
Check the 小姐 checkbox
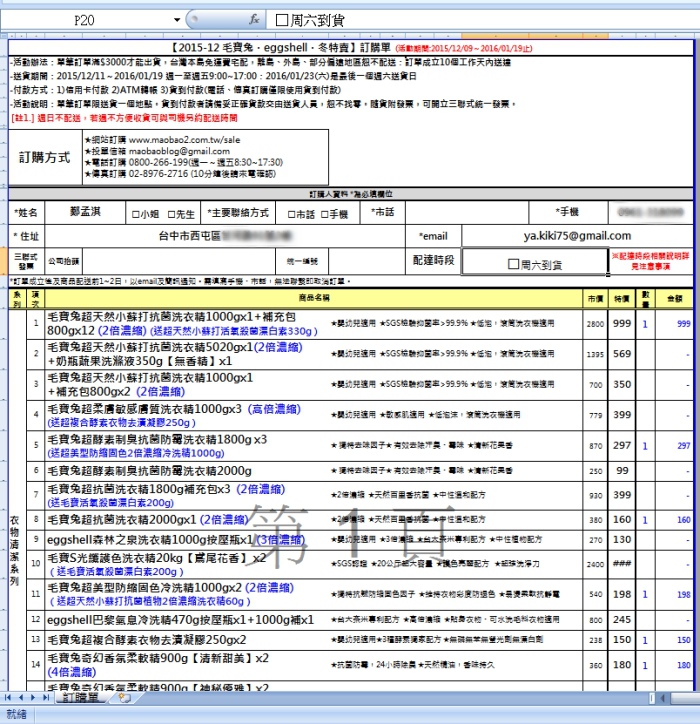136,215
